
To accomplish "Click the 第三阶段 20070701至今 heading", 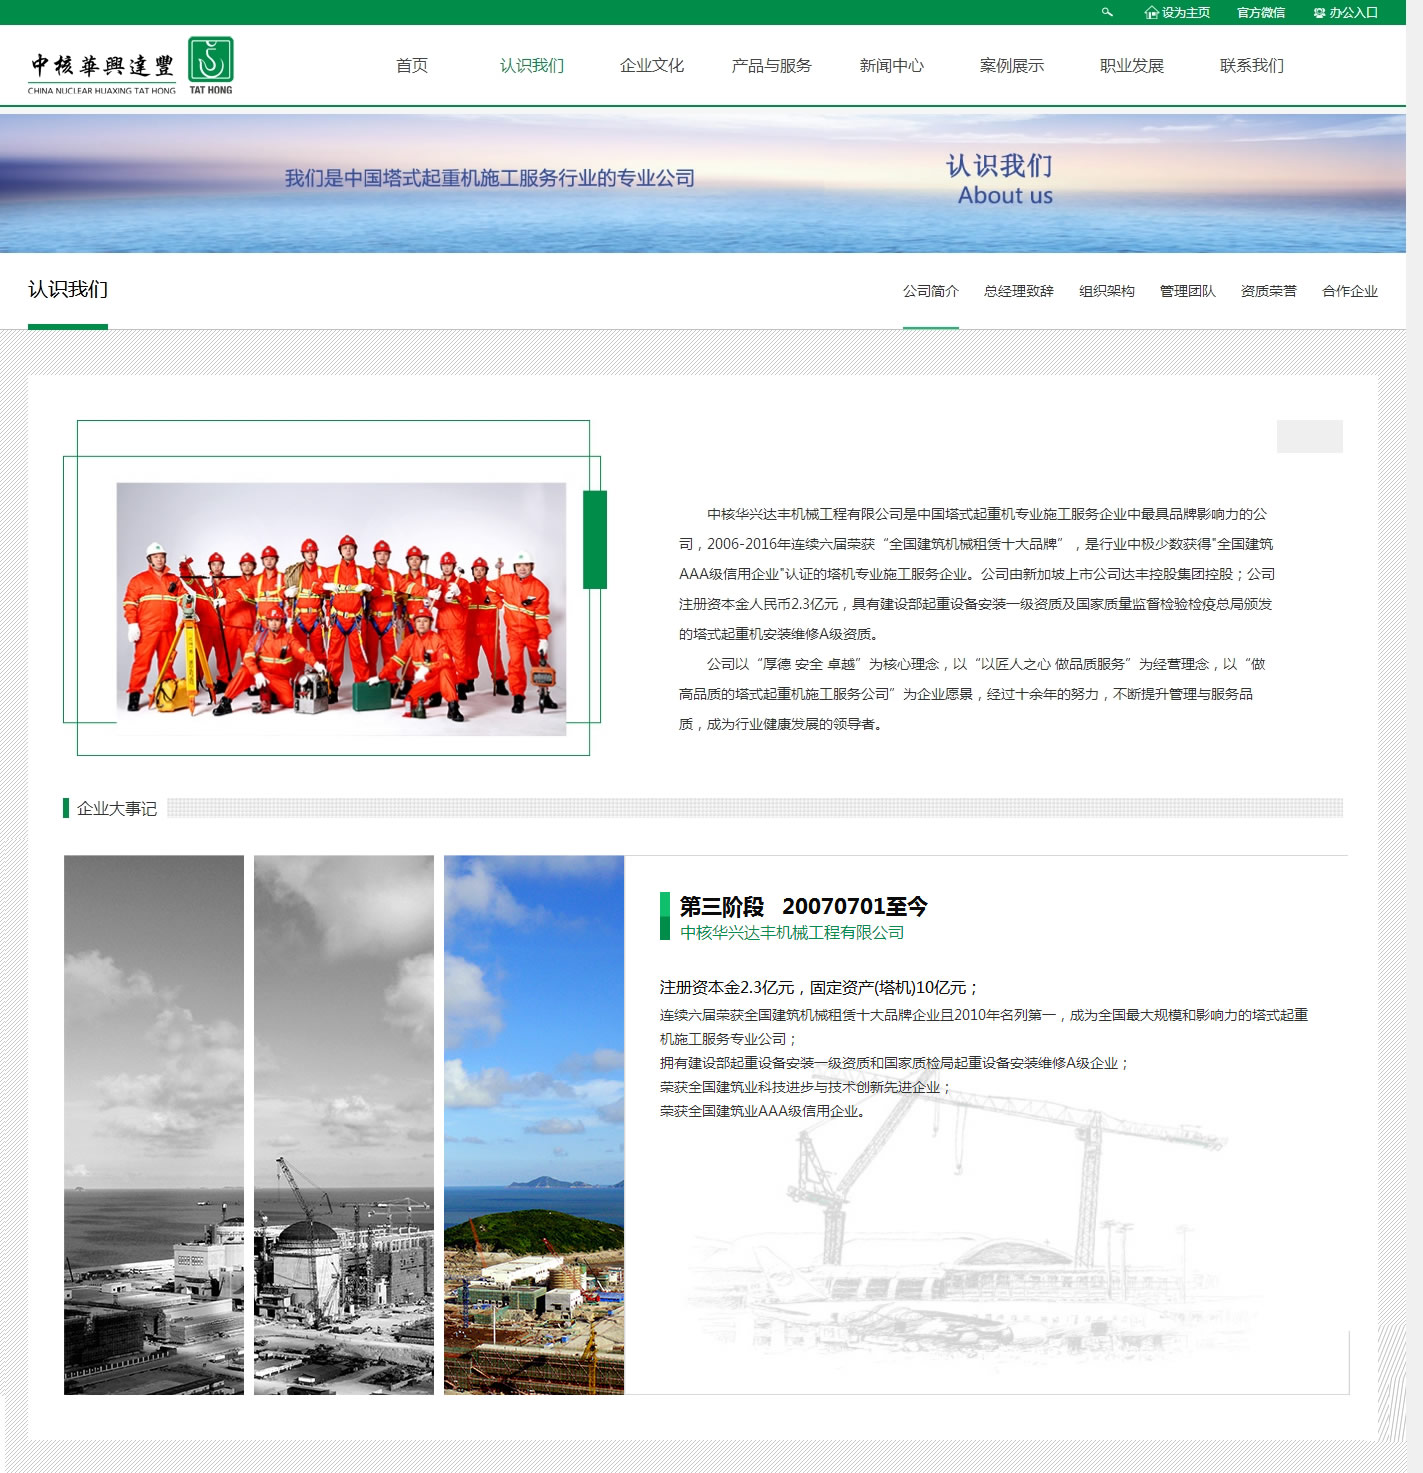I will [803, 906].
